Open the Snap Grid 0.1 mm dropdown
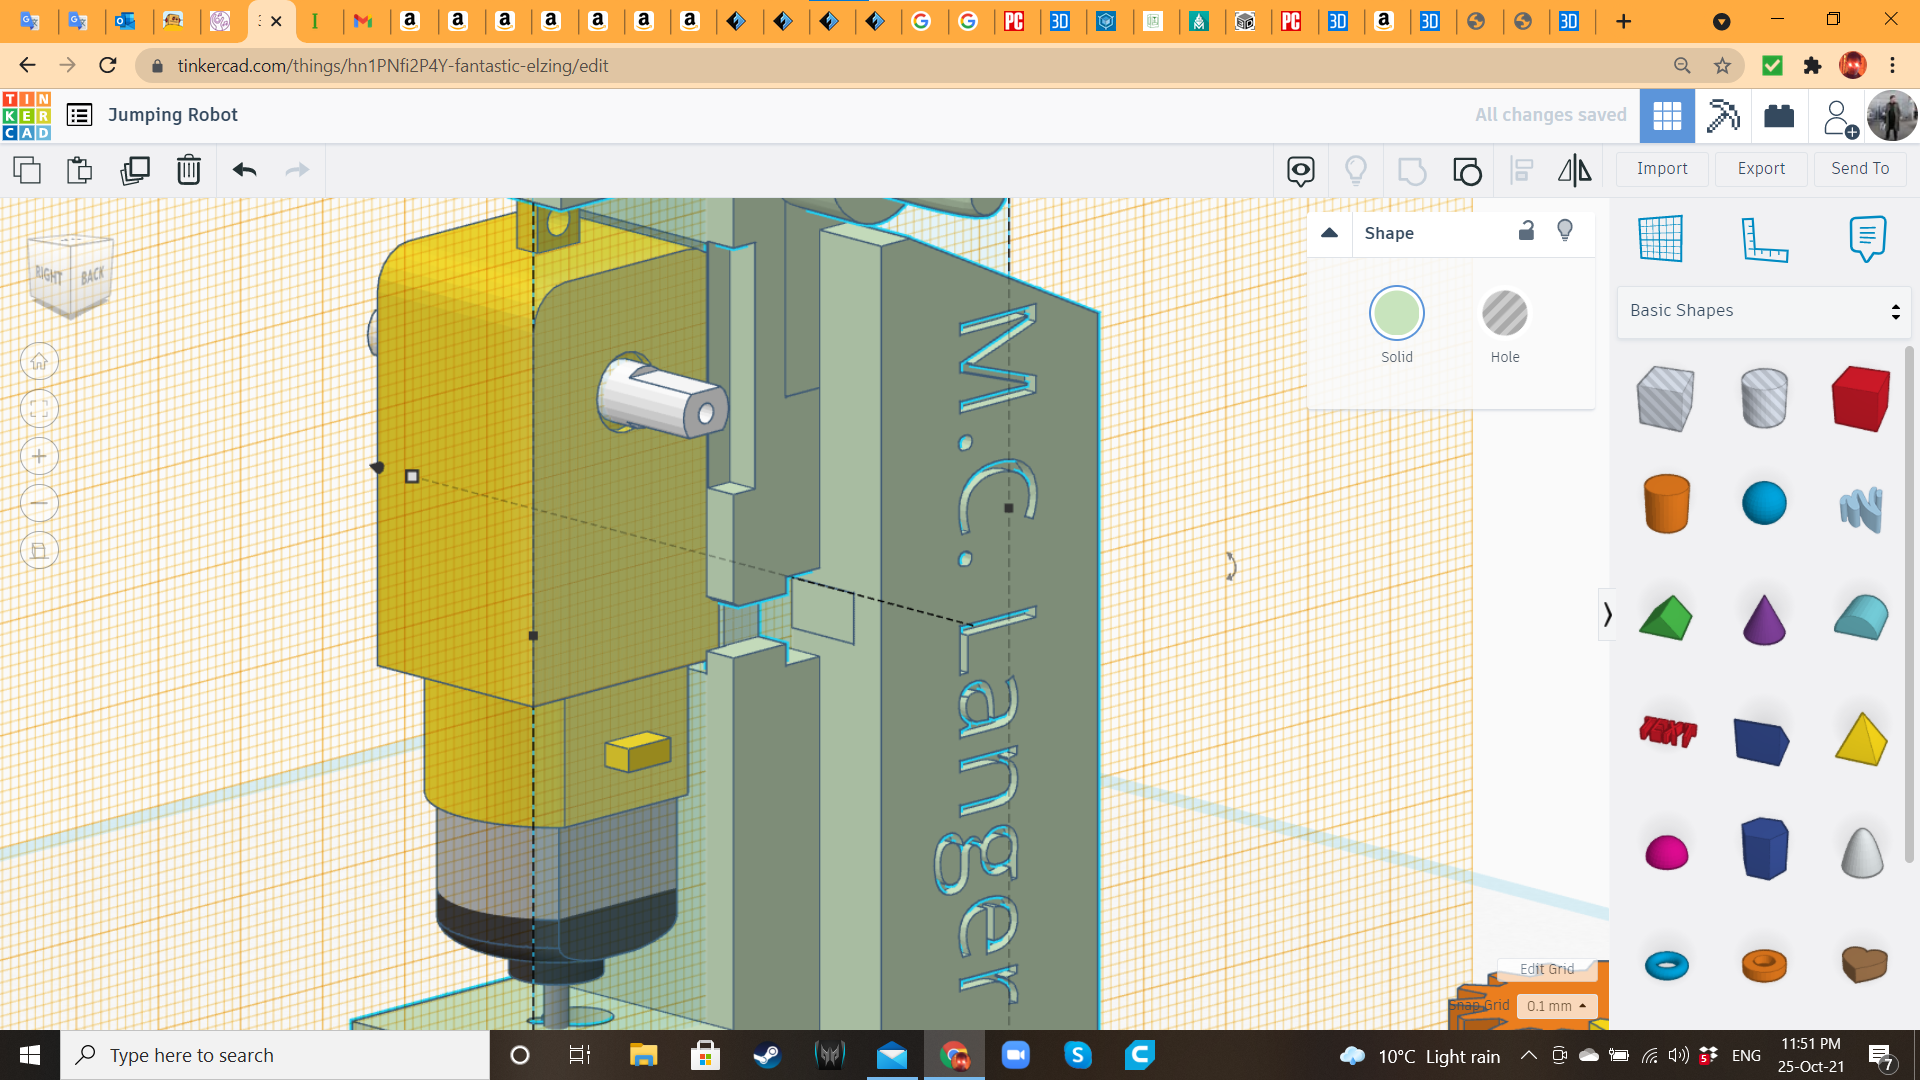Viewport: 1920px width, 1080px height. point(1556,1006)
